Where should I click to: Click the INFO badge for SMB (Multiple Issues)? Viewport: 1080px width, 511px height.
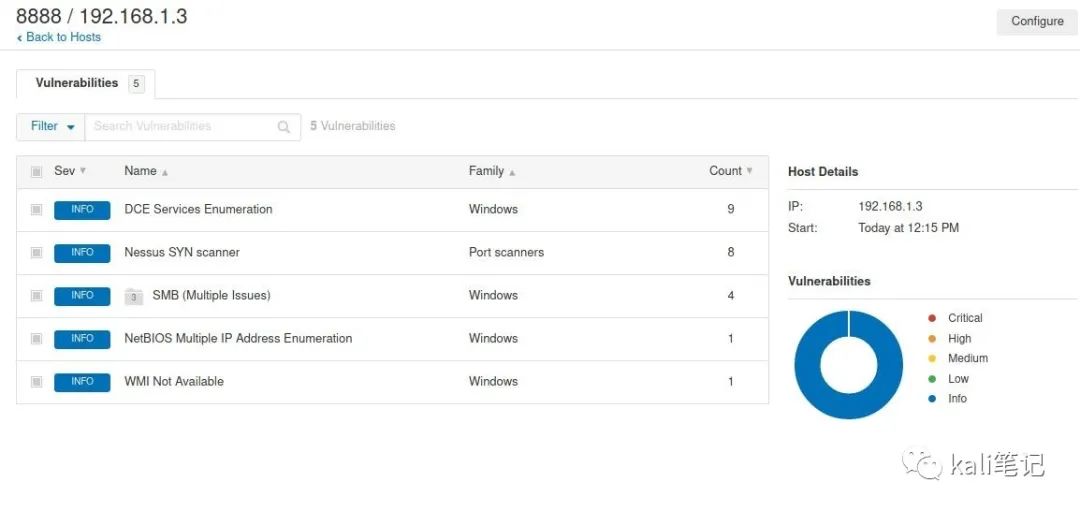pos(82,296)
